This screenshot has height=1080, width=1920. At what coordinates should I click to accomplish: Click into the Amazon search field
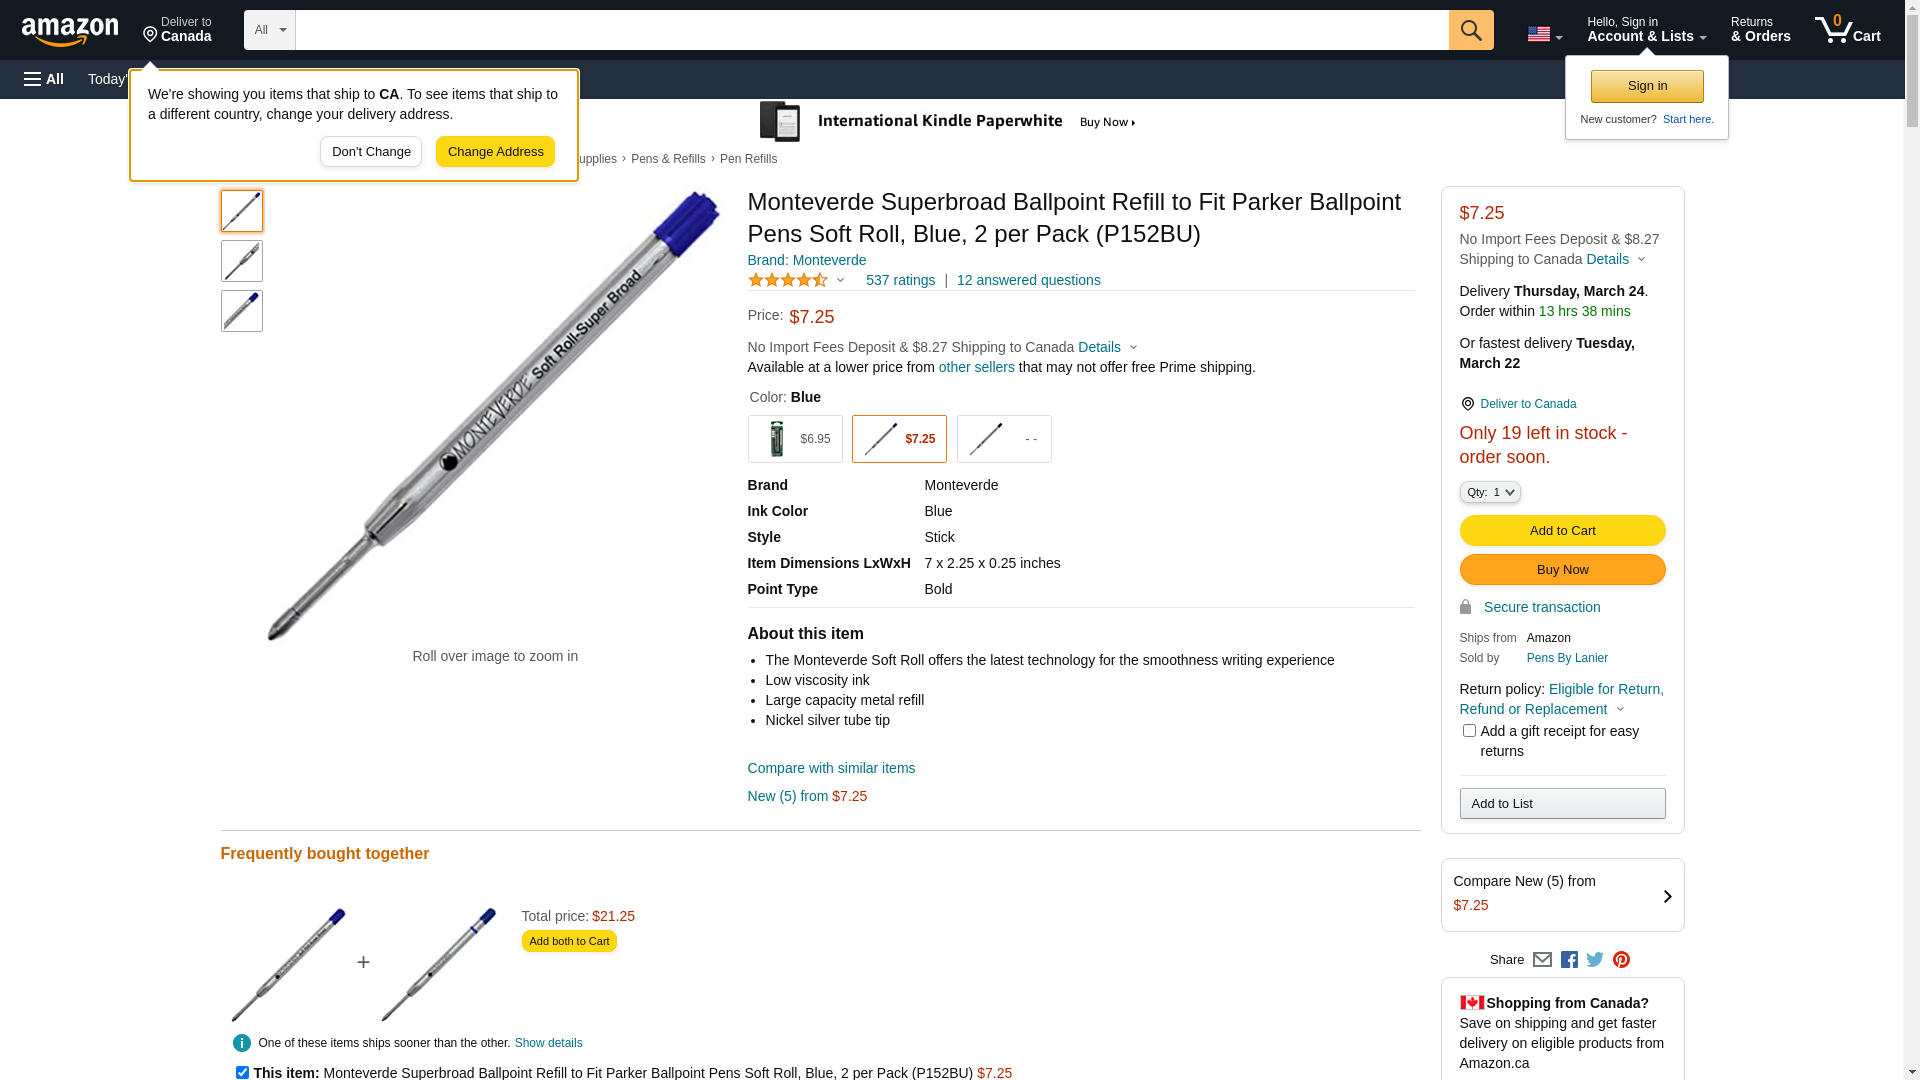871,30
